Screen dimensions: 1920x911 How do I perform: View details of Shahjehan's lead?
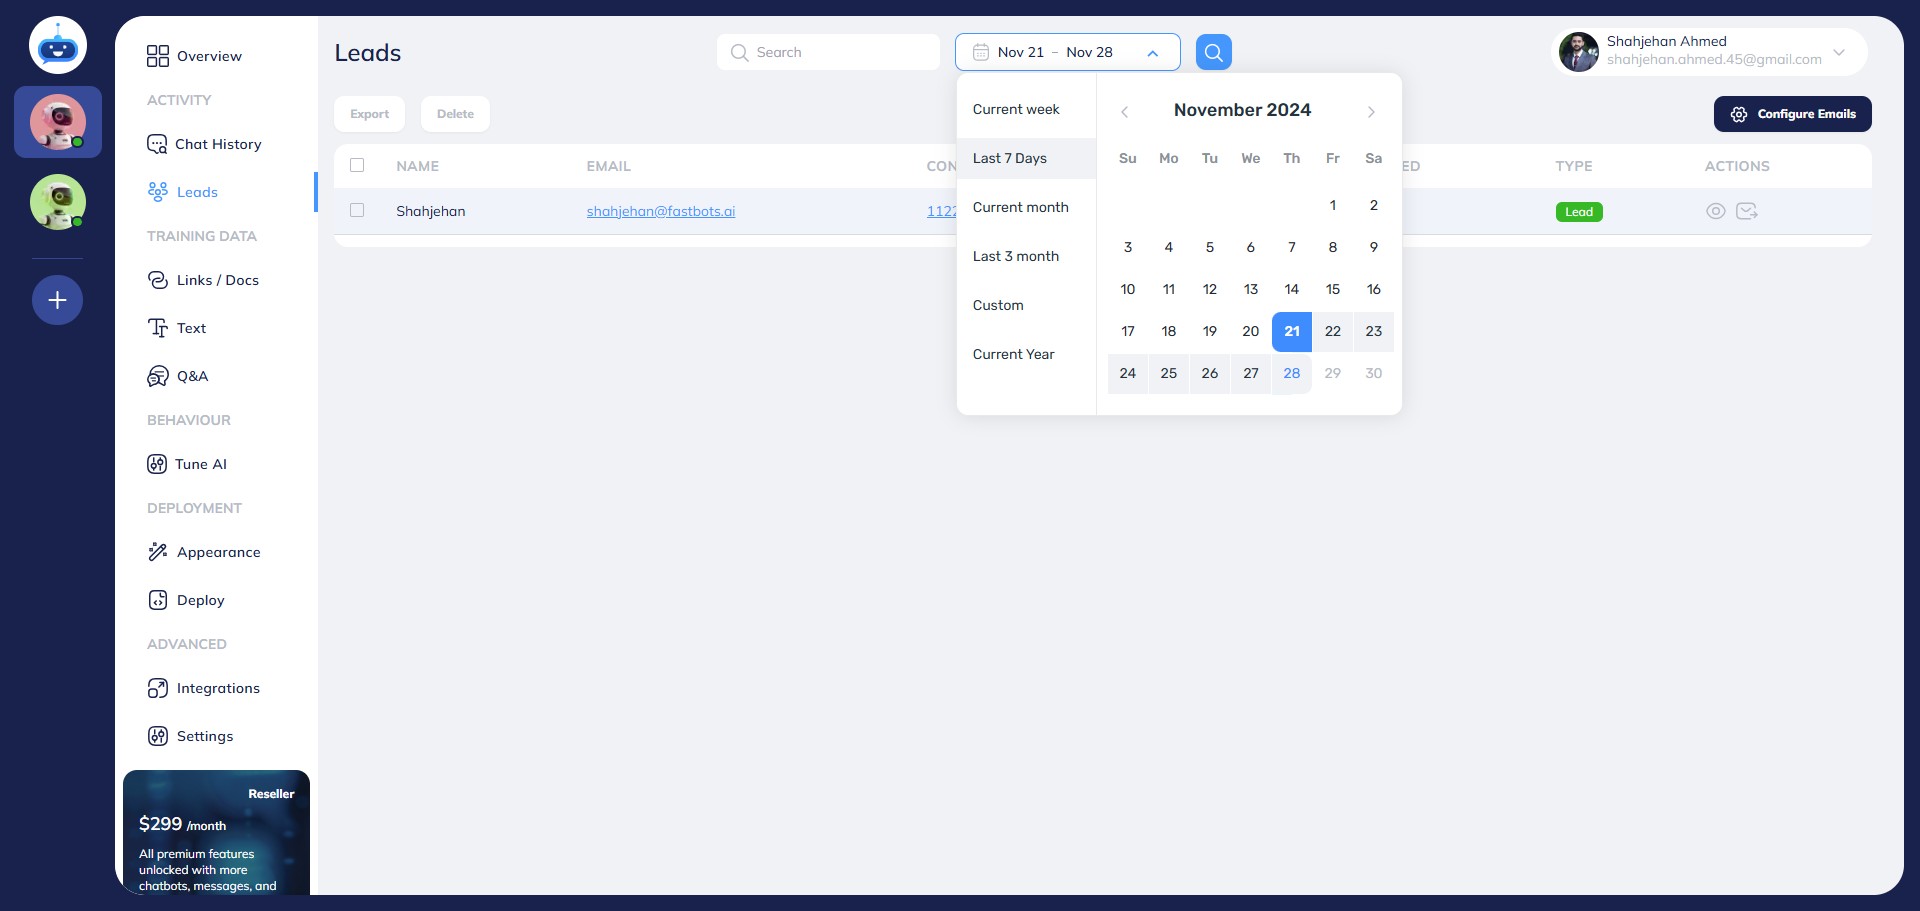[x=1717, y=211]
